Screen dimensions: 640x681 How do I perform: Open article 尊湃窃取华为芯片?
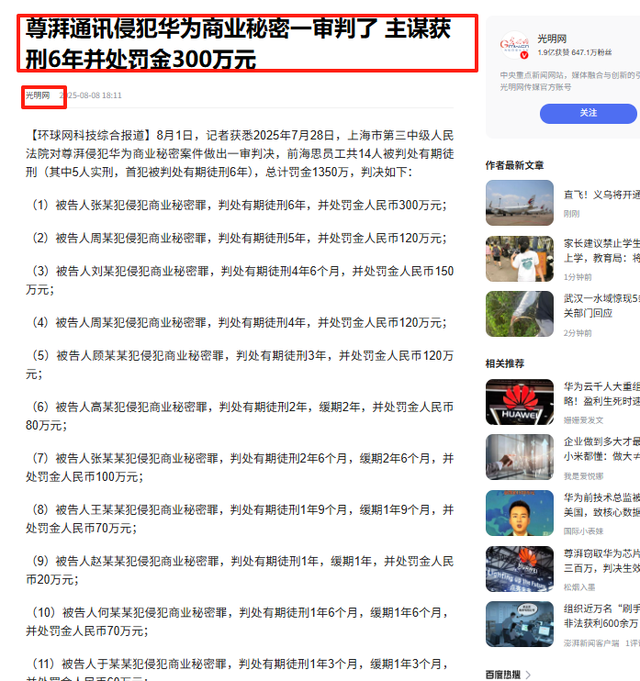(601, 561)
